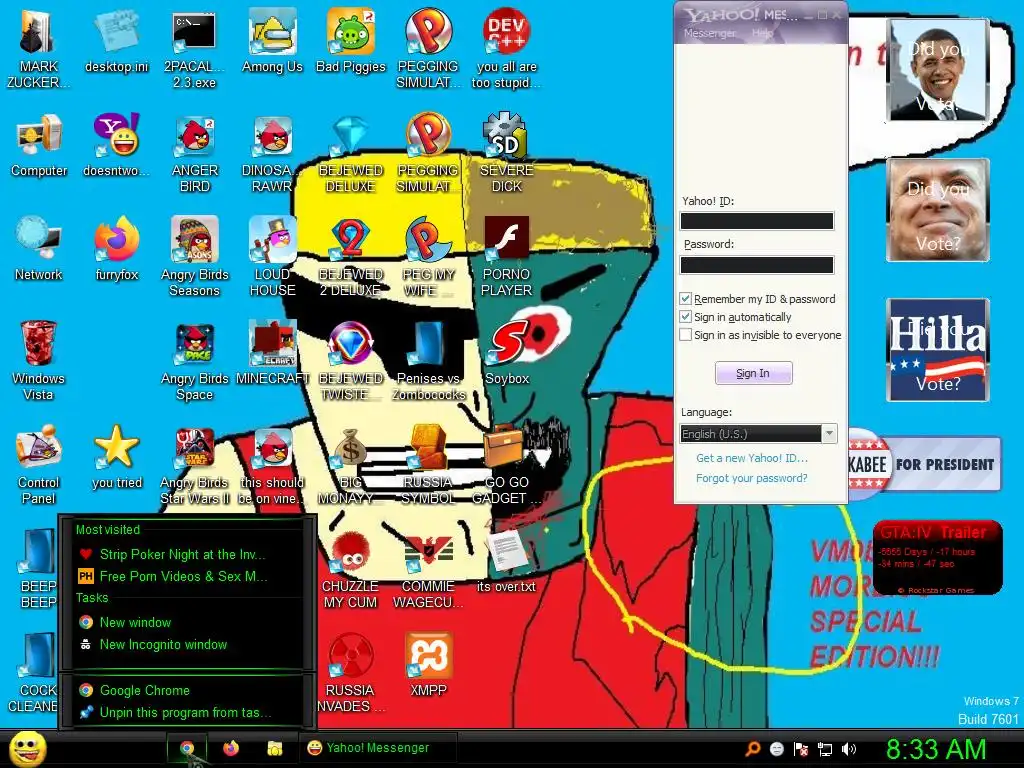This screenshot has height=768, width=1024.
Task: Toggle Sign in automatically checkbox
Action: coord(685,317)
